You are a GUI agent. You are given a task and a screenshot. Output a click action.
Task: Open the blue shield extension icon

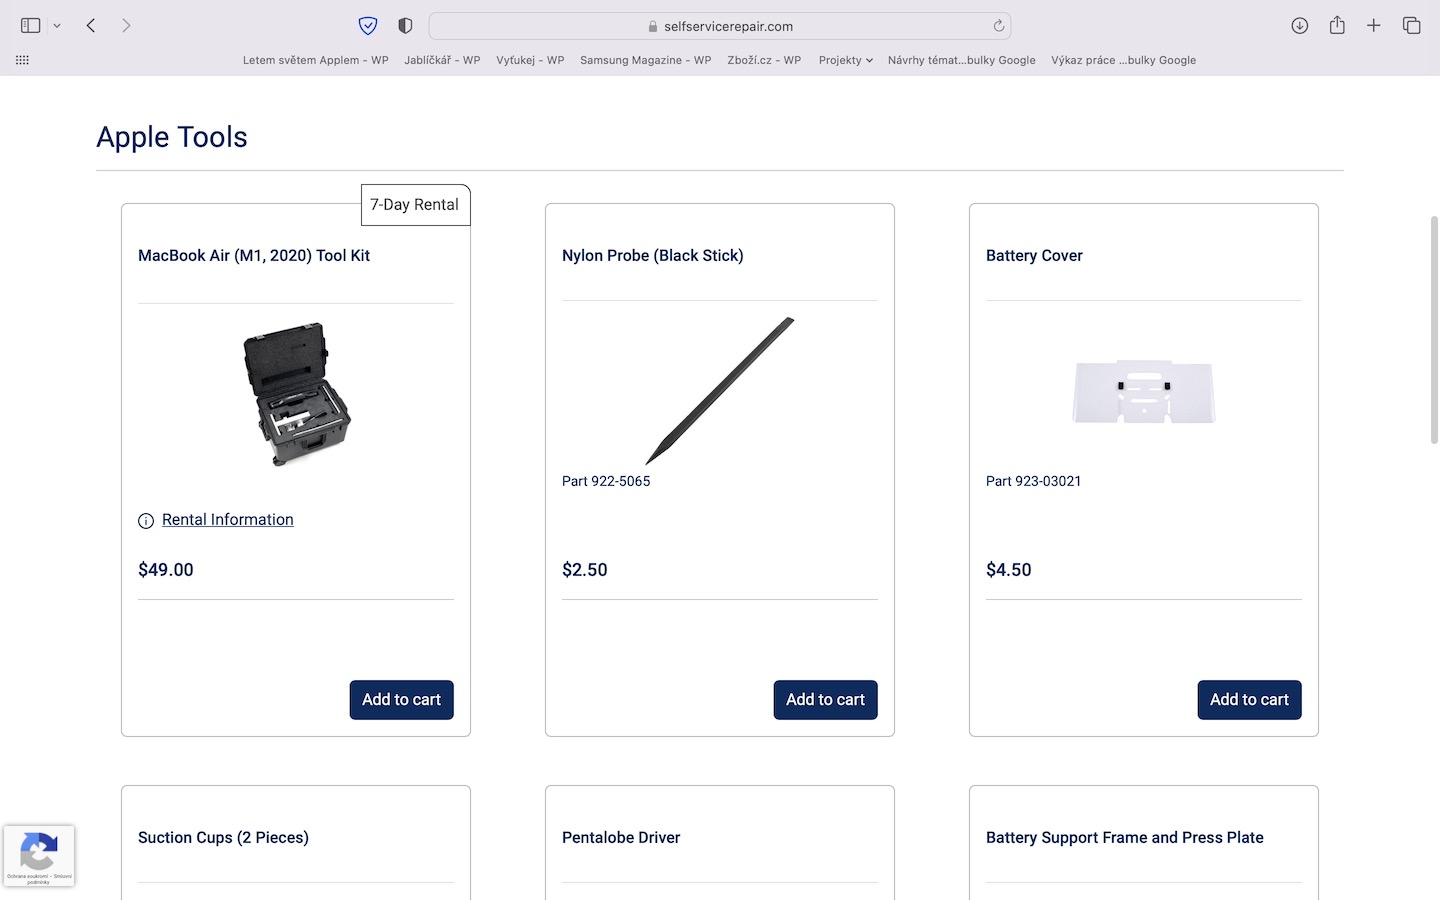(368, 26)
